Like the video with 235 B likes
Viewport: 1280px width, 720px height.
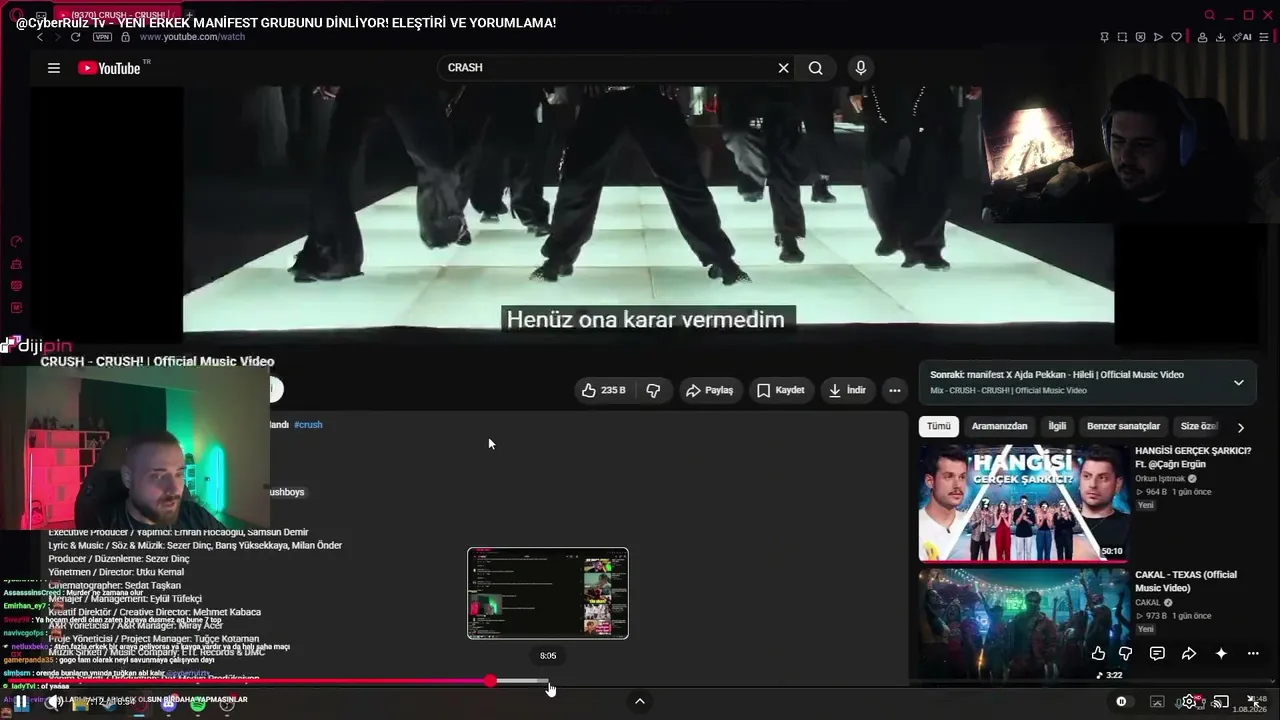click(604, 390)
